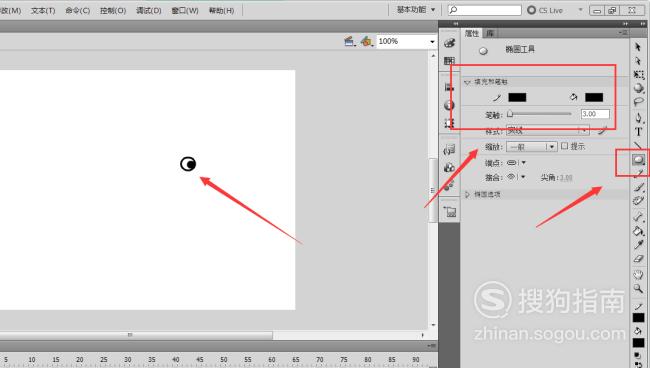
Task: Click the stage vertical scrollbar thumb
Action: point(432,190)
